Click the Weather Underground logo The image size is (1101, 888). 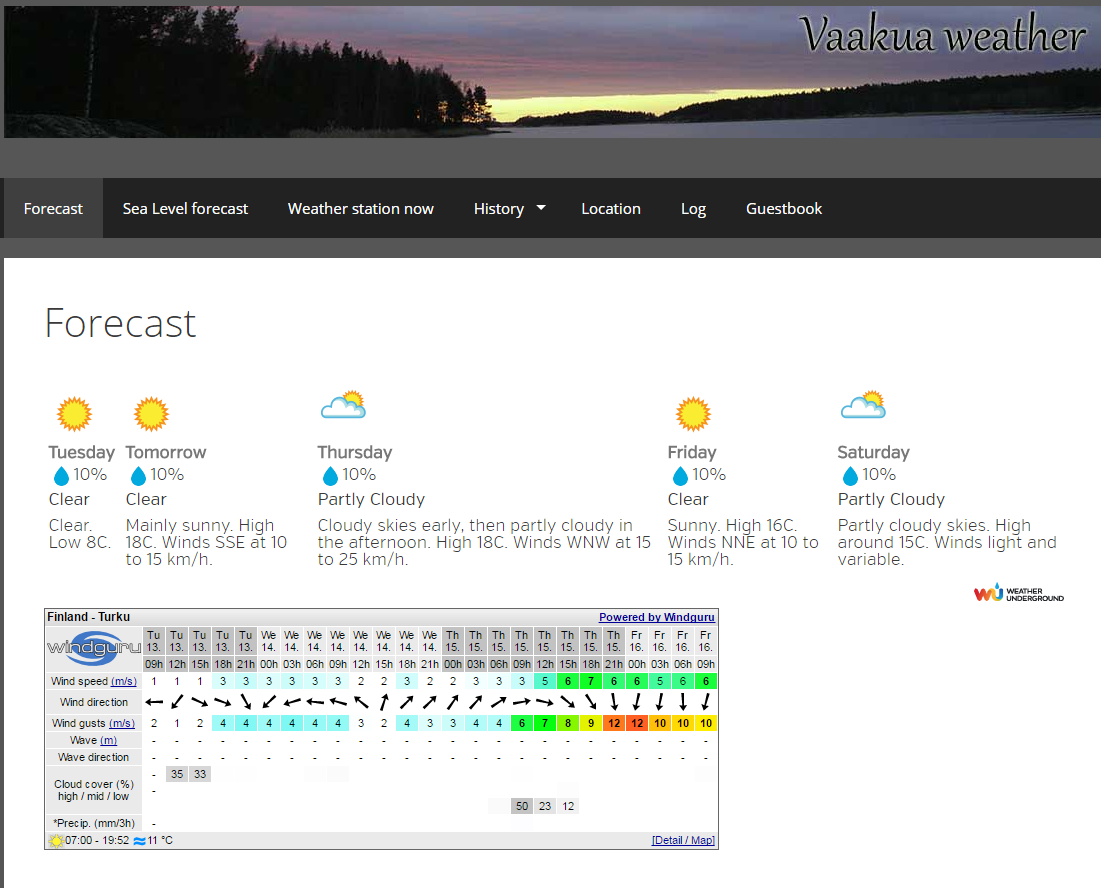[1019, 593]
